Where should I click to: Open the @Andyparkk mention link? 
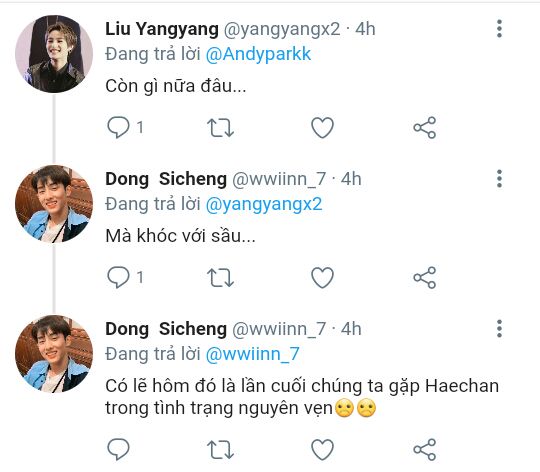pyautogui.click(x=258, y=54)
